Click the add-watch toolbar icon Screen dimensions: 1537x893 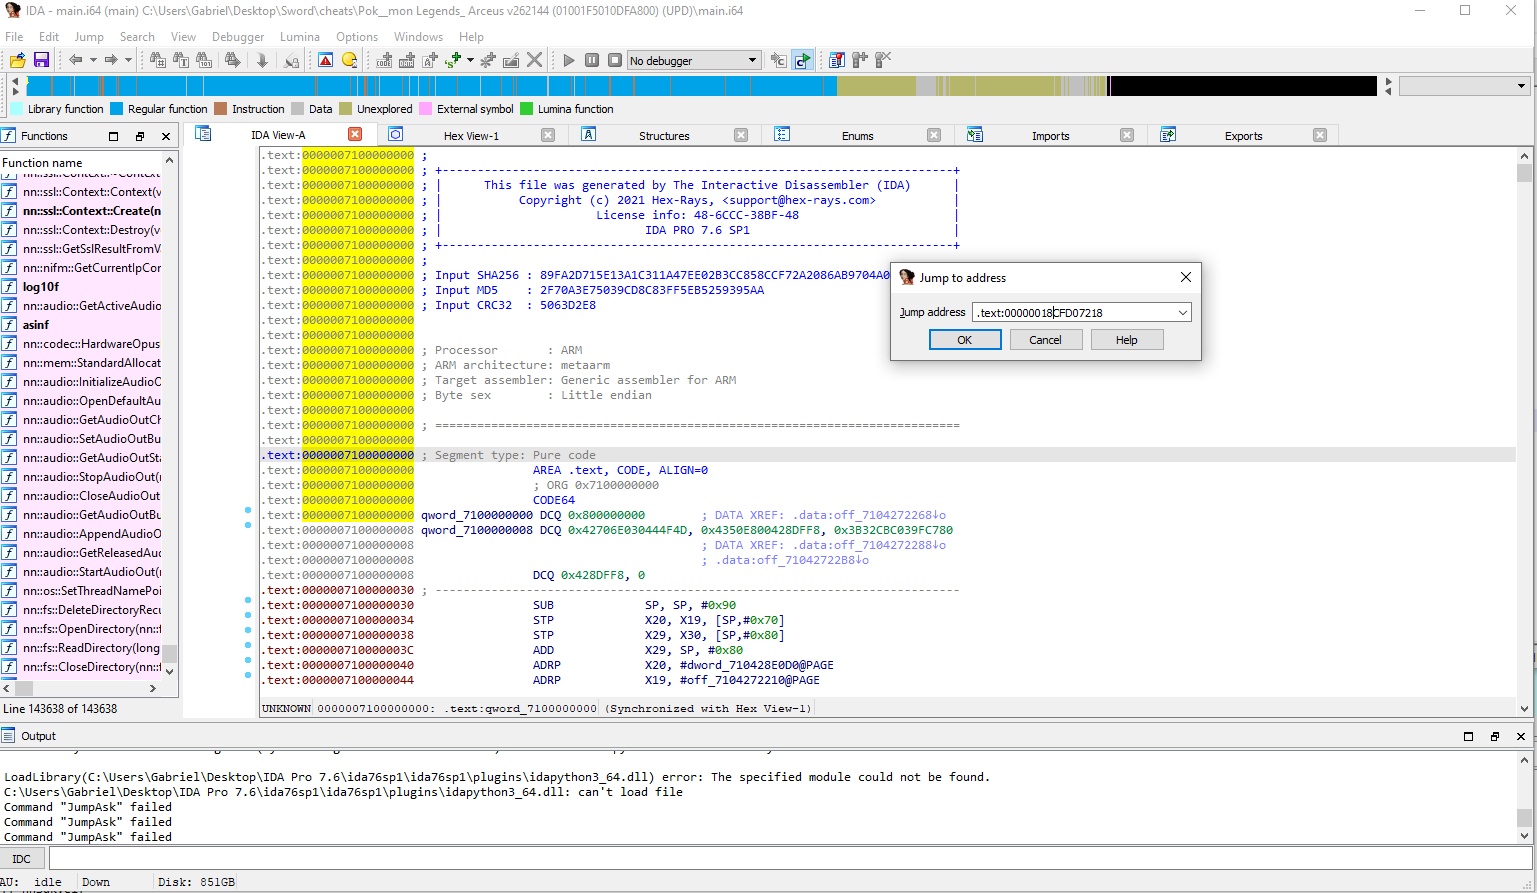pyautogui.click(x=860, y=60)
